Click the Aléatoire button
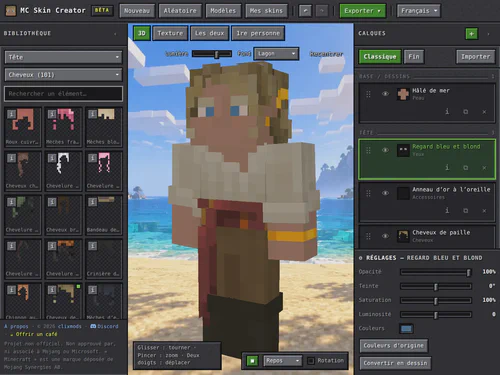The image size is (500, 375). tap(180, 11)
